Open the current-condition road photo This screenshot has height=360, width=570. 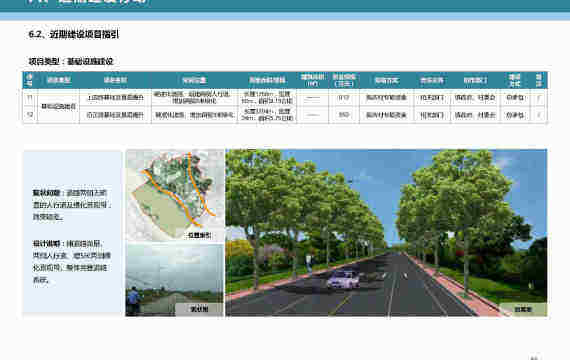175,280
